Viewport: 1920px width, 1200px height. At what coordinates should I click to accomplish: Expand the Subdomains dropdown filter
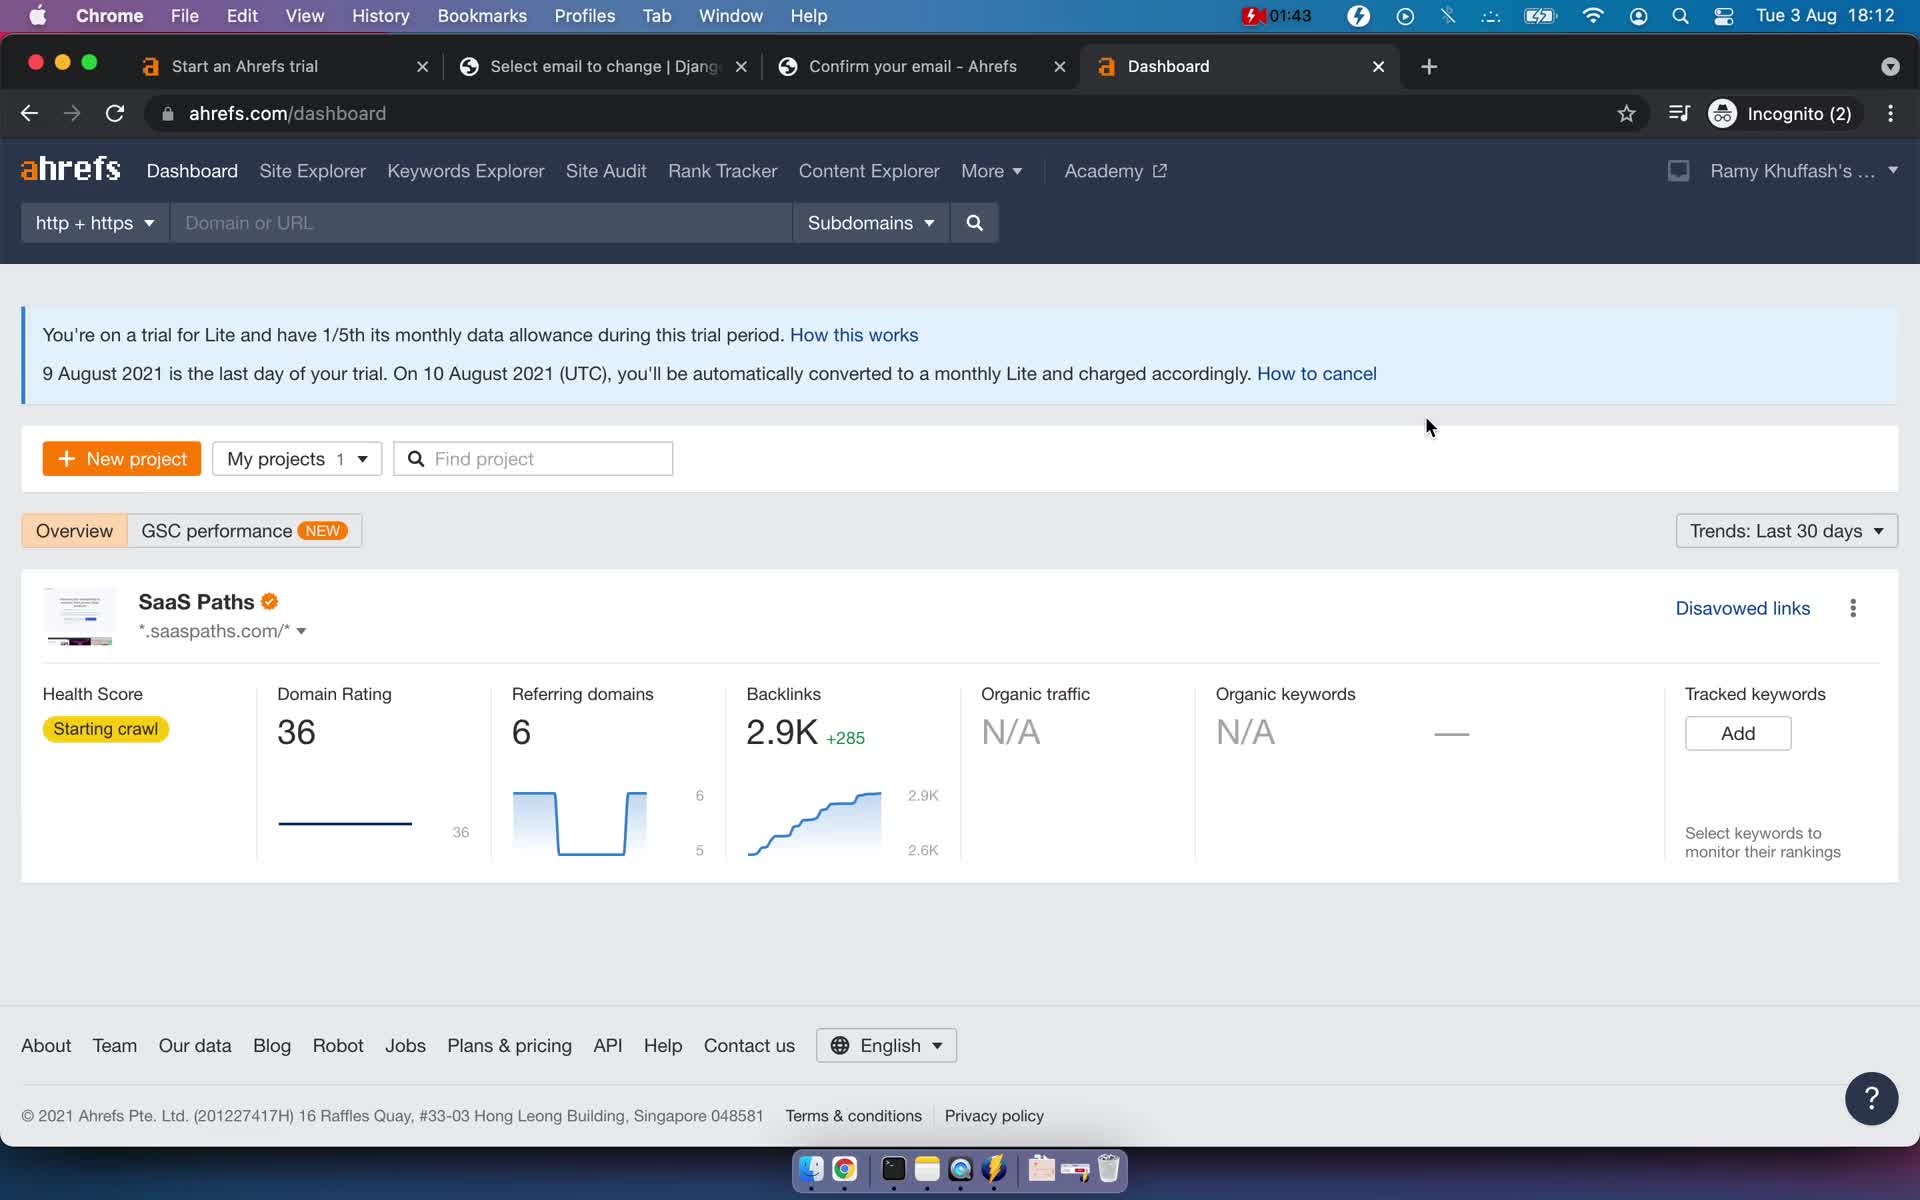[x=871, y=223]
